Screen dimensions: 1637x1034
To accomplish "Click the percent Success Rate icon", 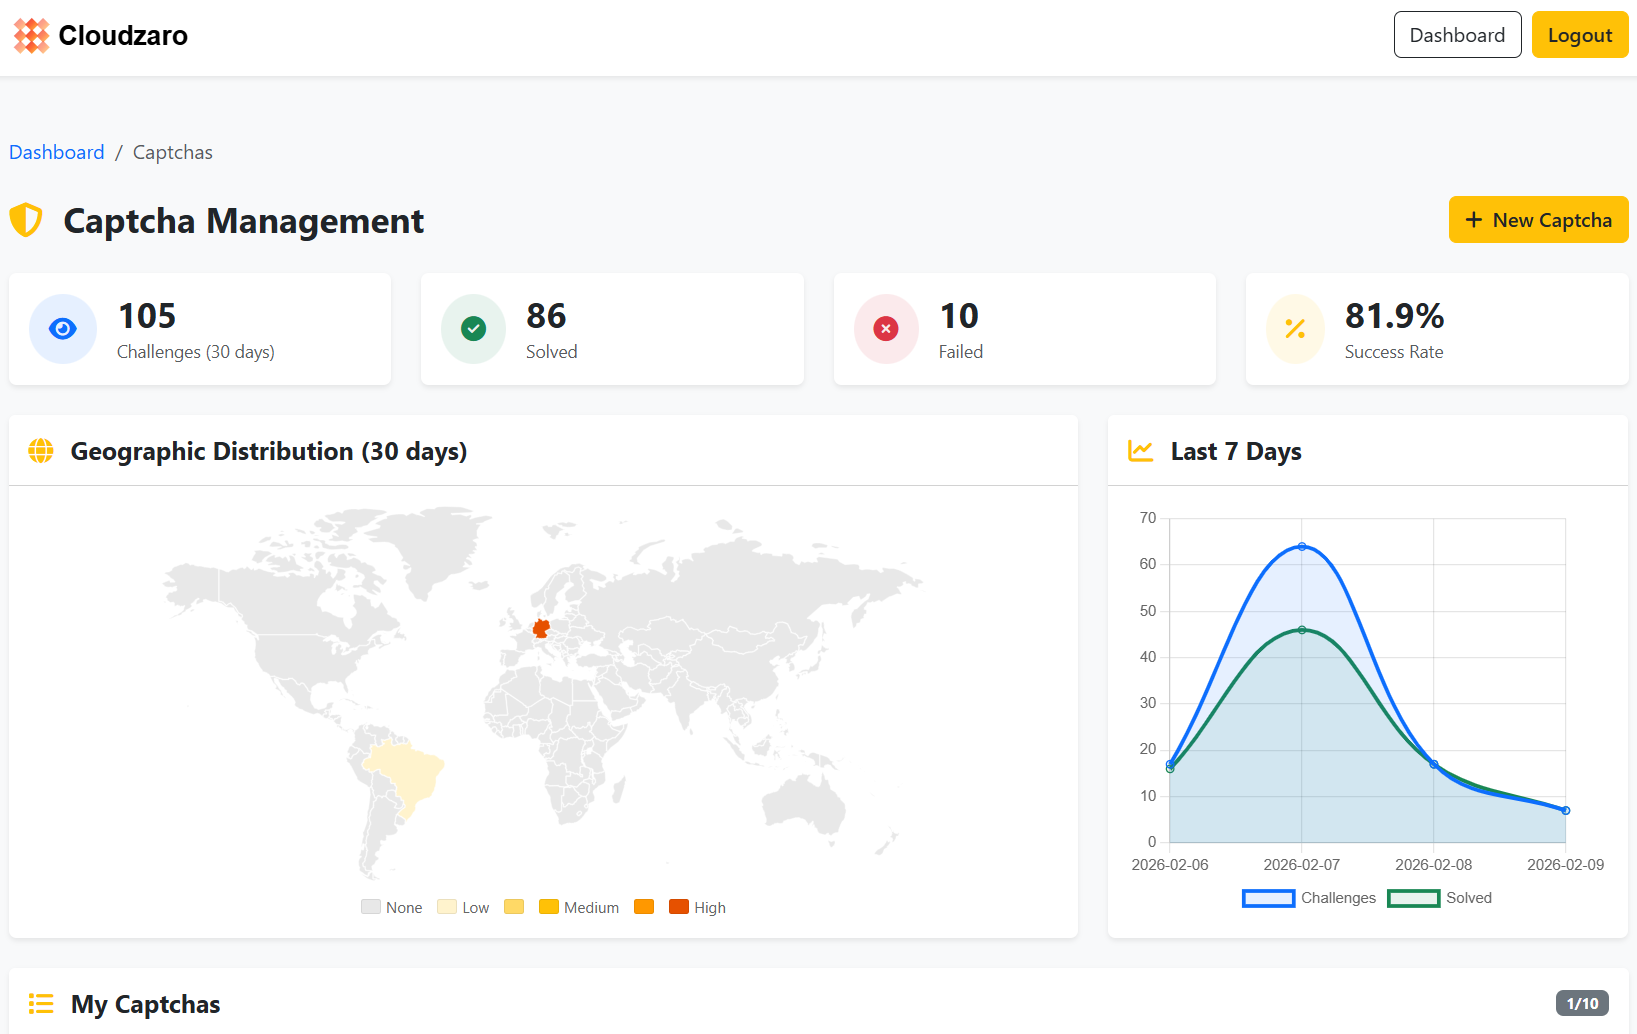I will (1295, 329).
